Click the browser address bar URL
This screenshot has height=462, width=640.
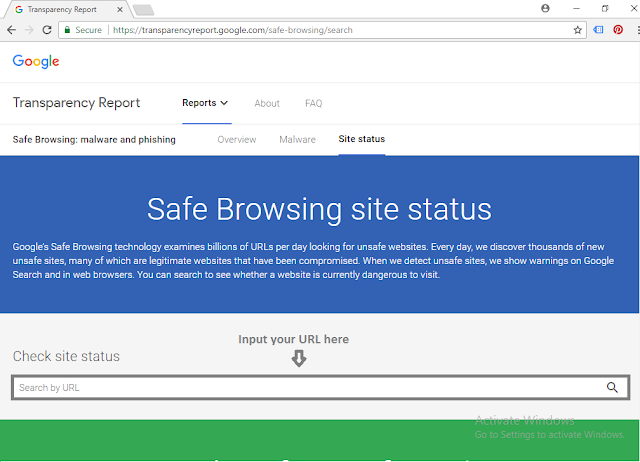pyautogui.click(x=233, y=30)
